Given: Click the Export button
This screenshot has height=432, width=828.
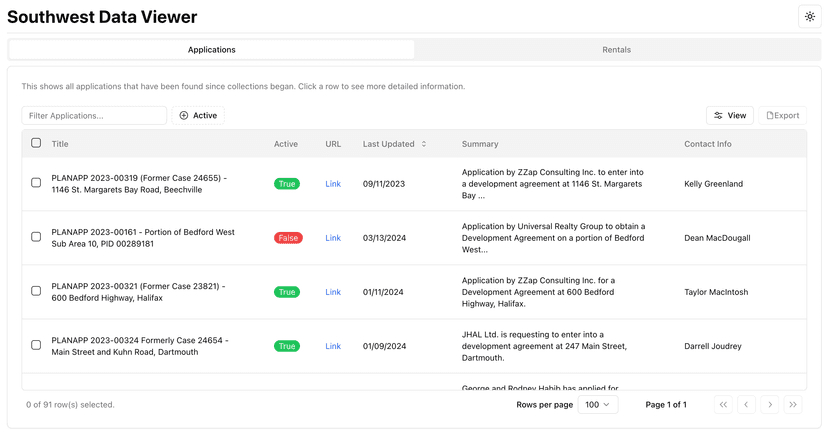Looking at the screenshot, I should (783, 115).
